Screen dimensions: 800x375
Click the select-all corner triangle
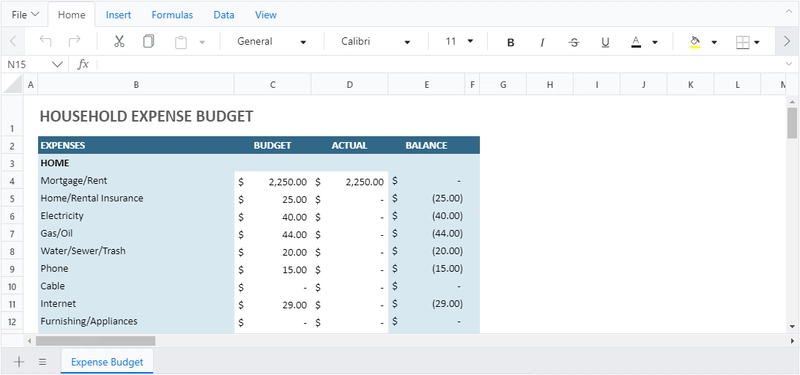(x=13, y=85)
